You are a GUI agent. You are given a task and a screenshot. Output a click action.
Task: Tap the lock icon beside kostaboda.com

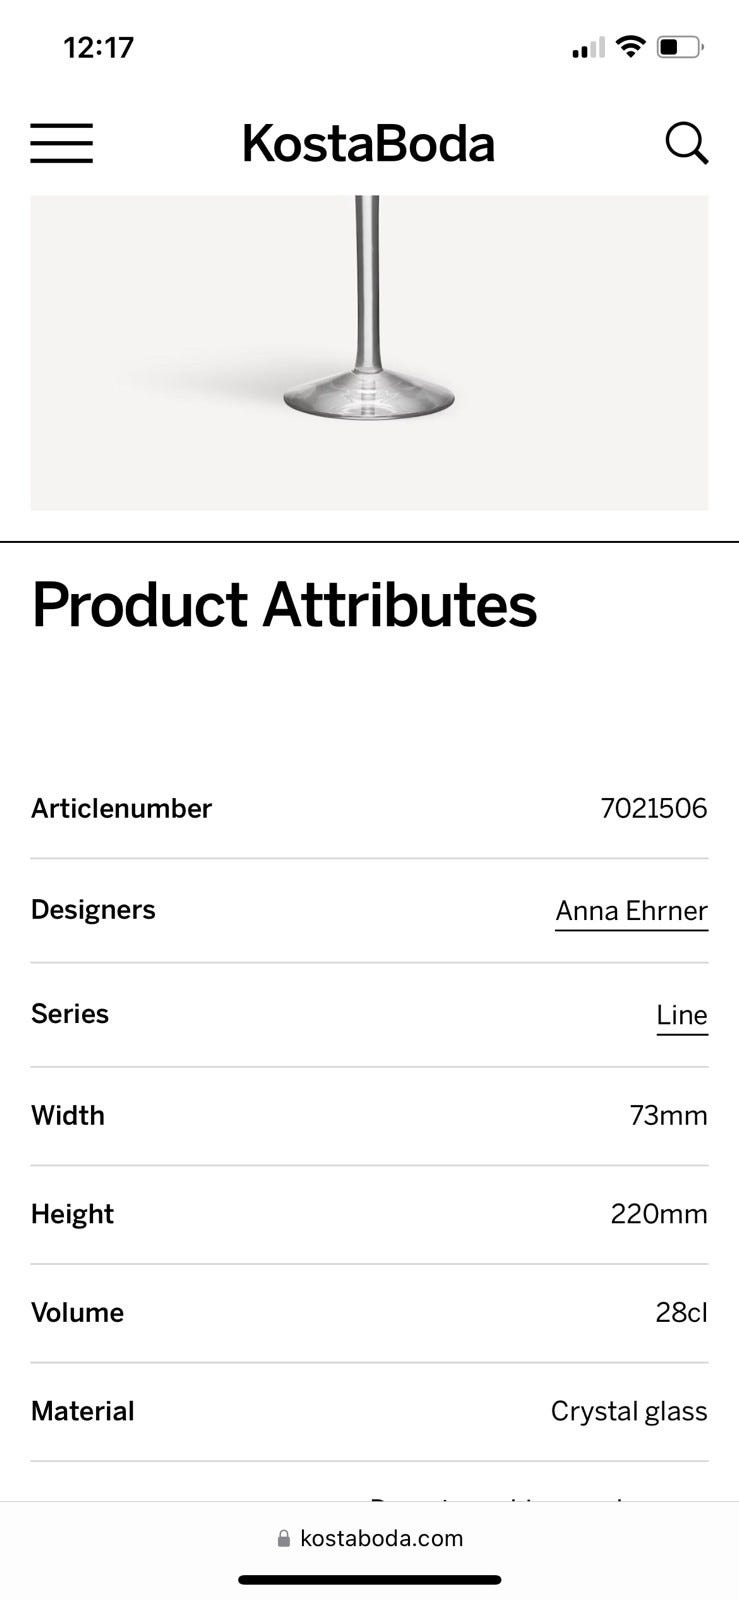pos(284,1539)
